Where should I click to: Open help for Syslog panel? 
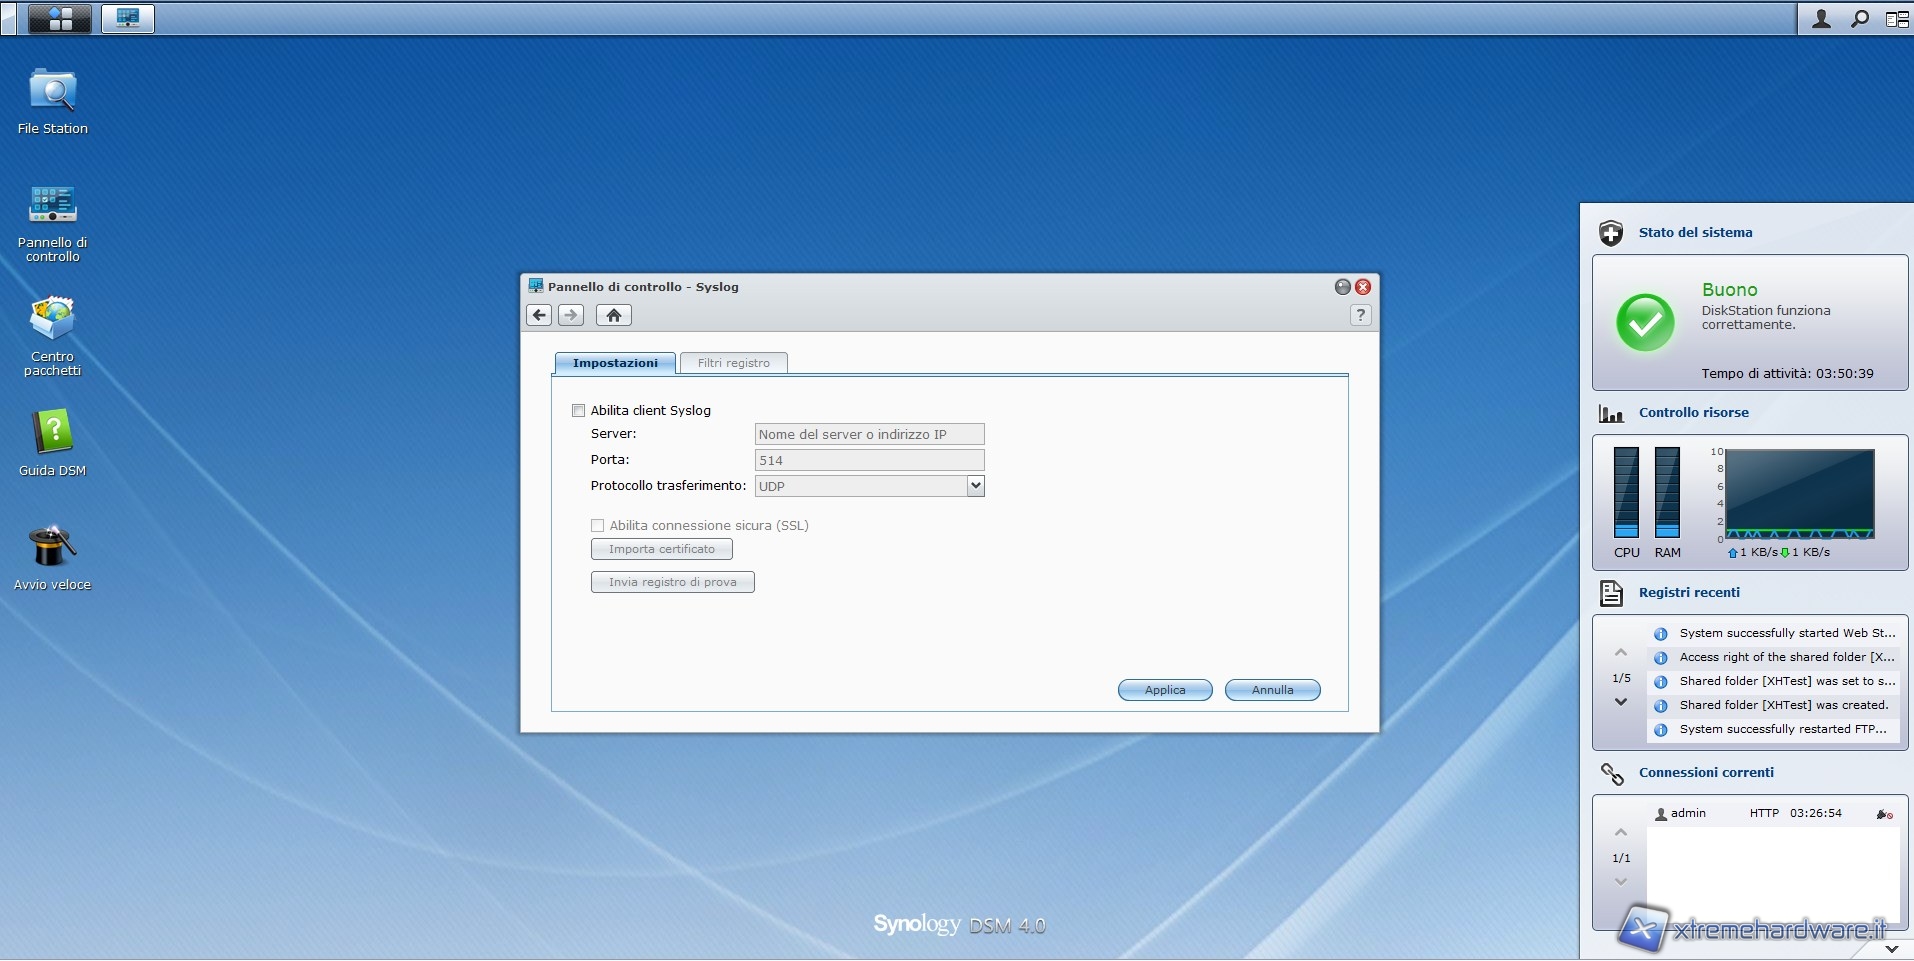pyautogui.click(x=1360, y=315)
